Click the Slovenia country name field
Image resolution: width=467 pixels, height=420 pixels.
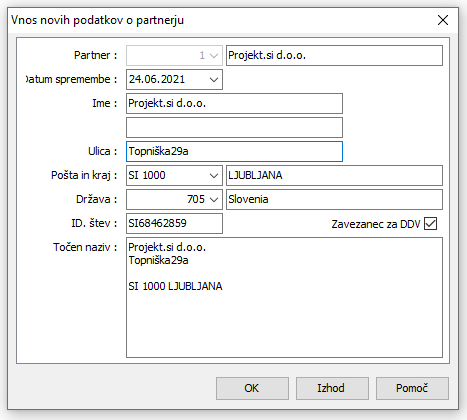point(334,199)
